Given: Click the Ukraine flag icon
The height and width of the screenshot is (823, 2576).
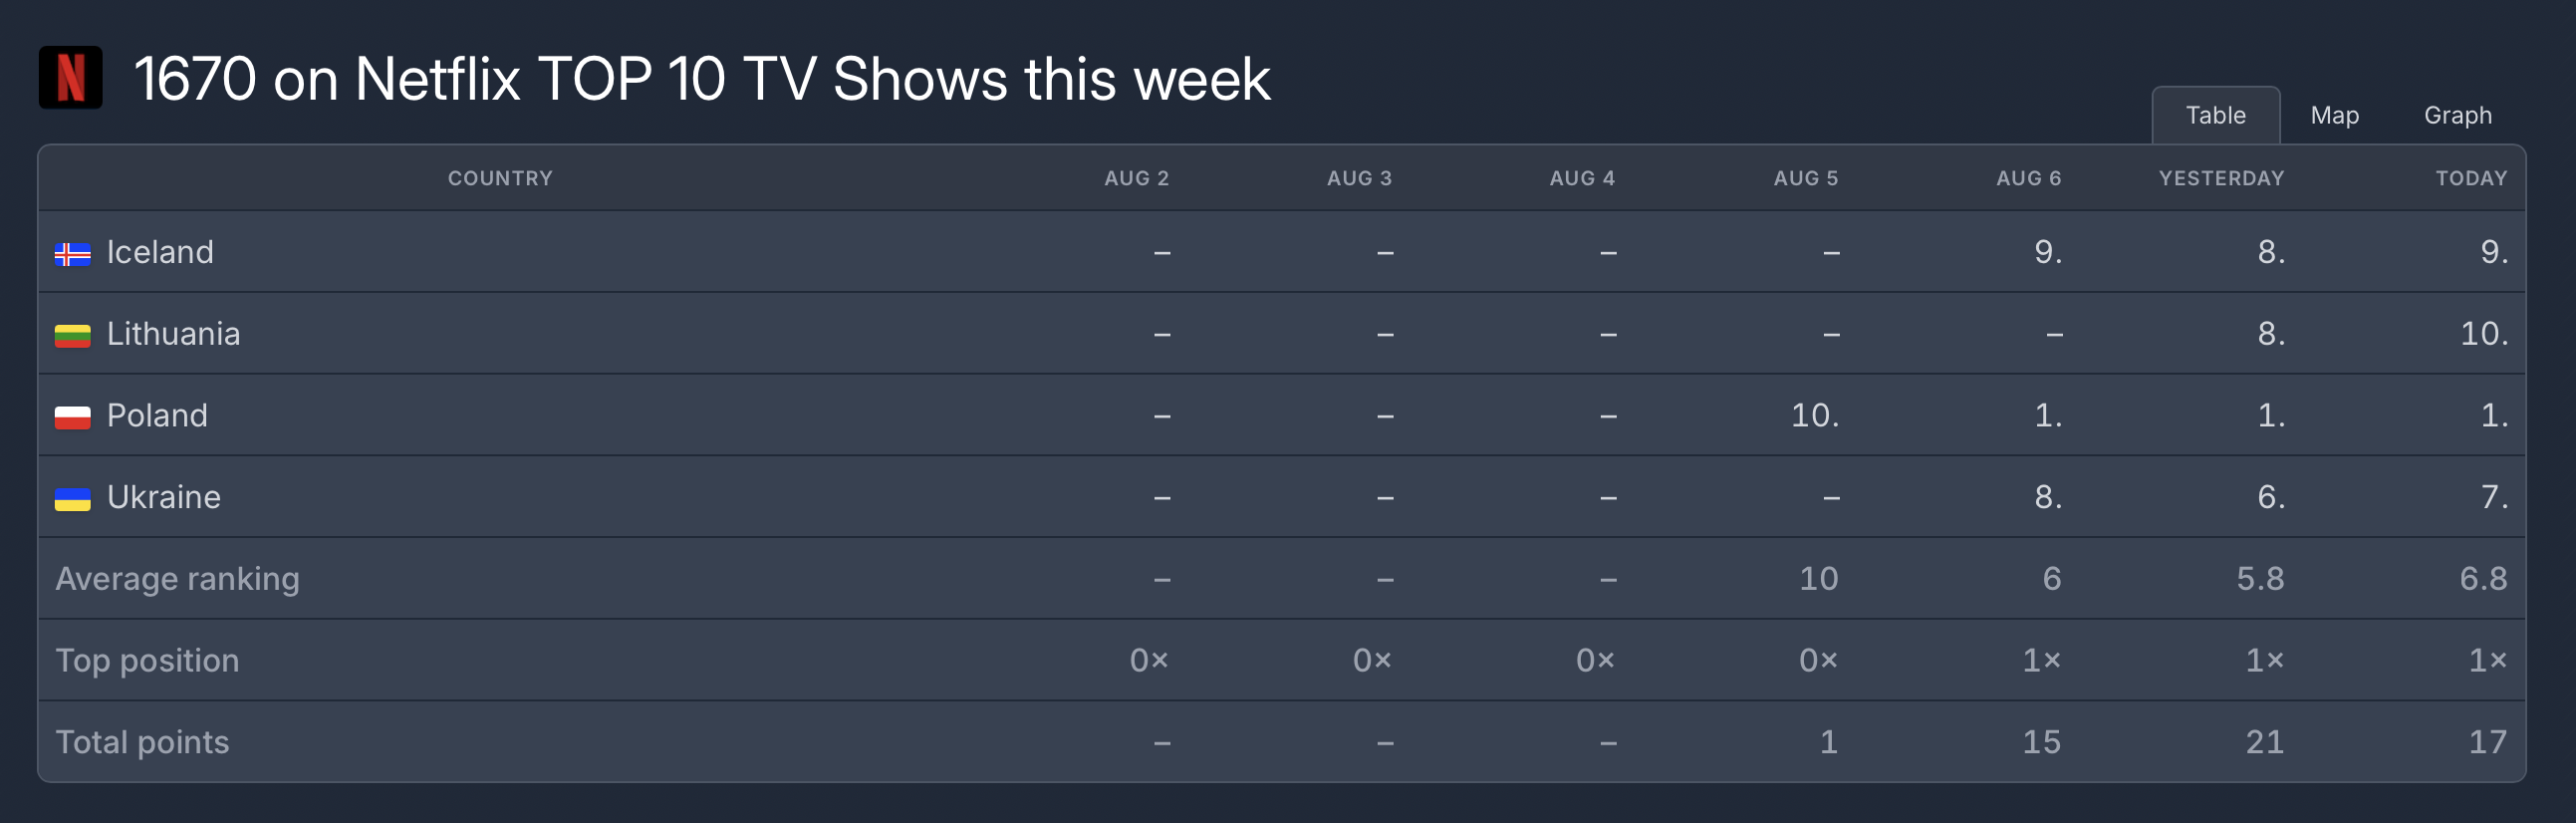Looking at the screenshot, I should pyautogui.click(x=72, y=499).
